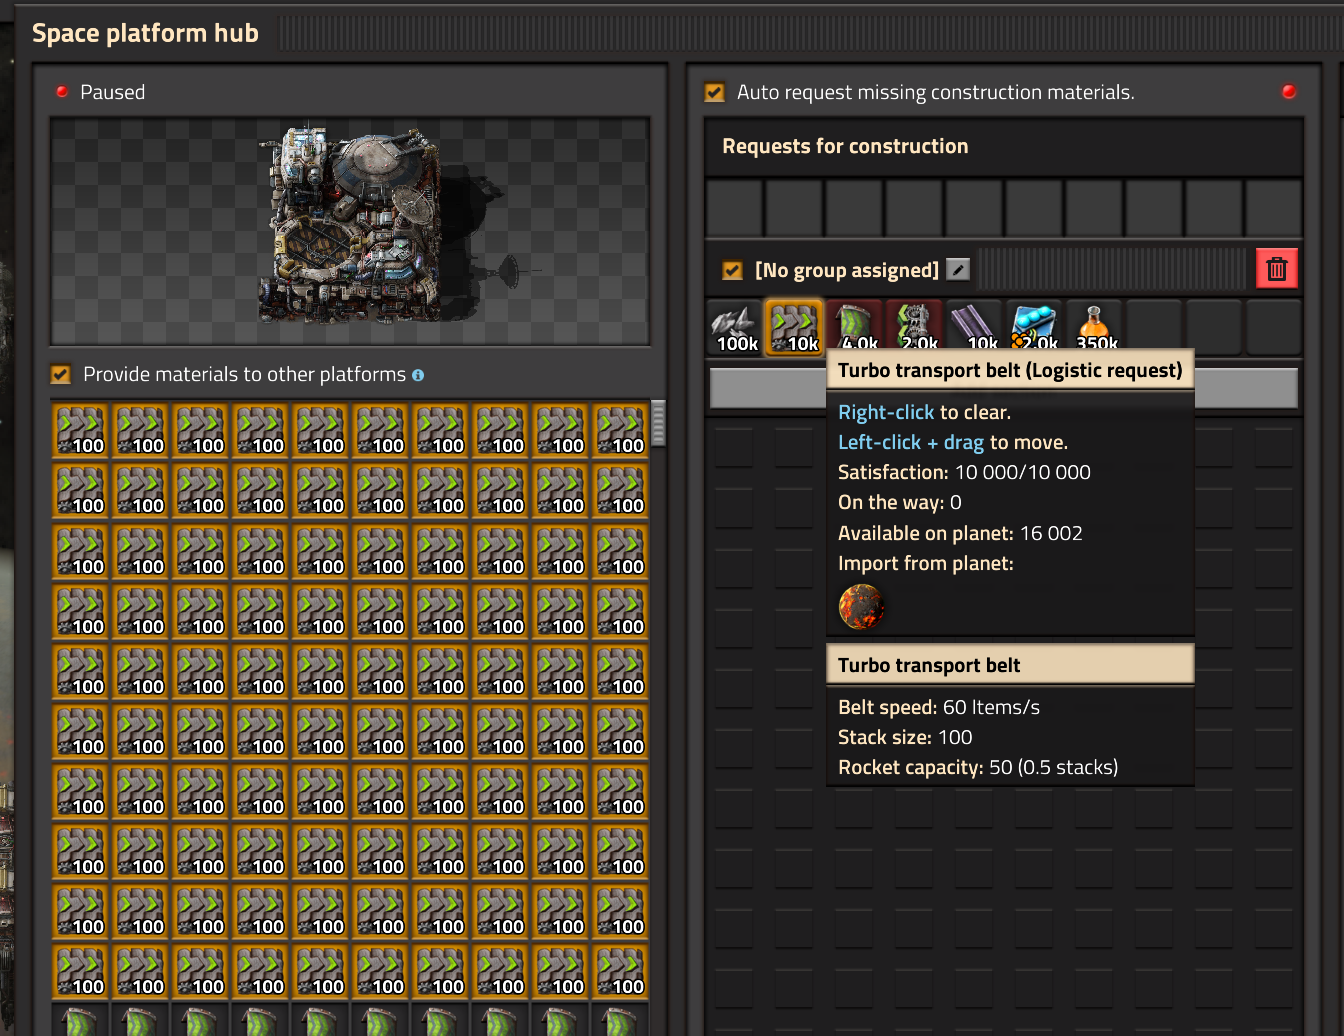1344x1036 pixels.
Task: Click the Space platform hub window title
Action: point(145,33)
